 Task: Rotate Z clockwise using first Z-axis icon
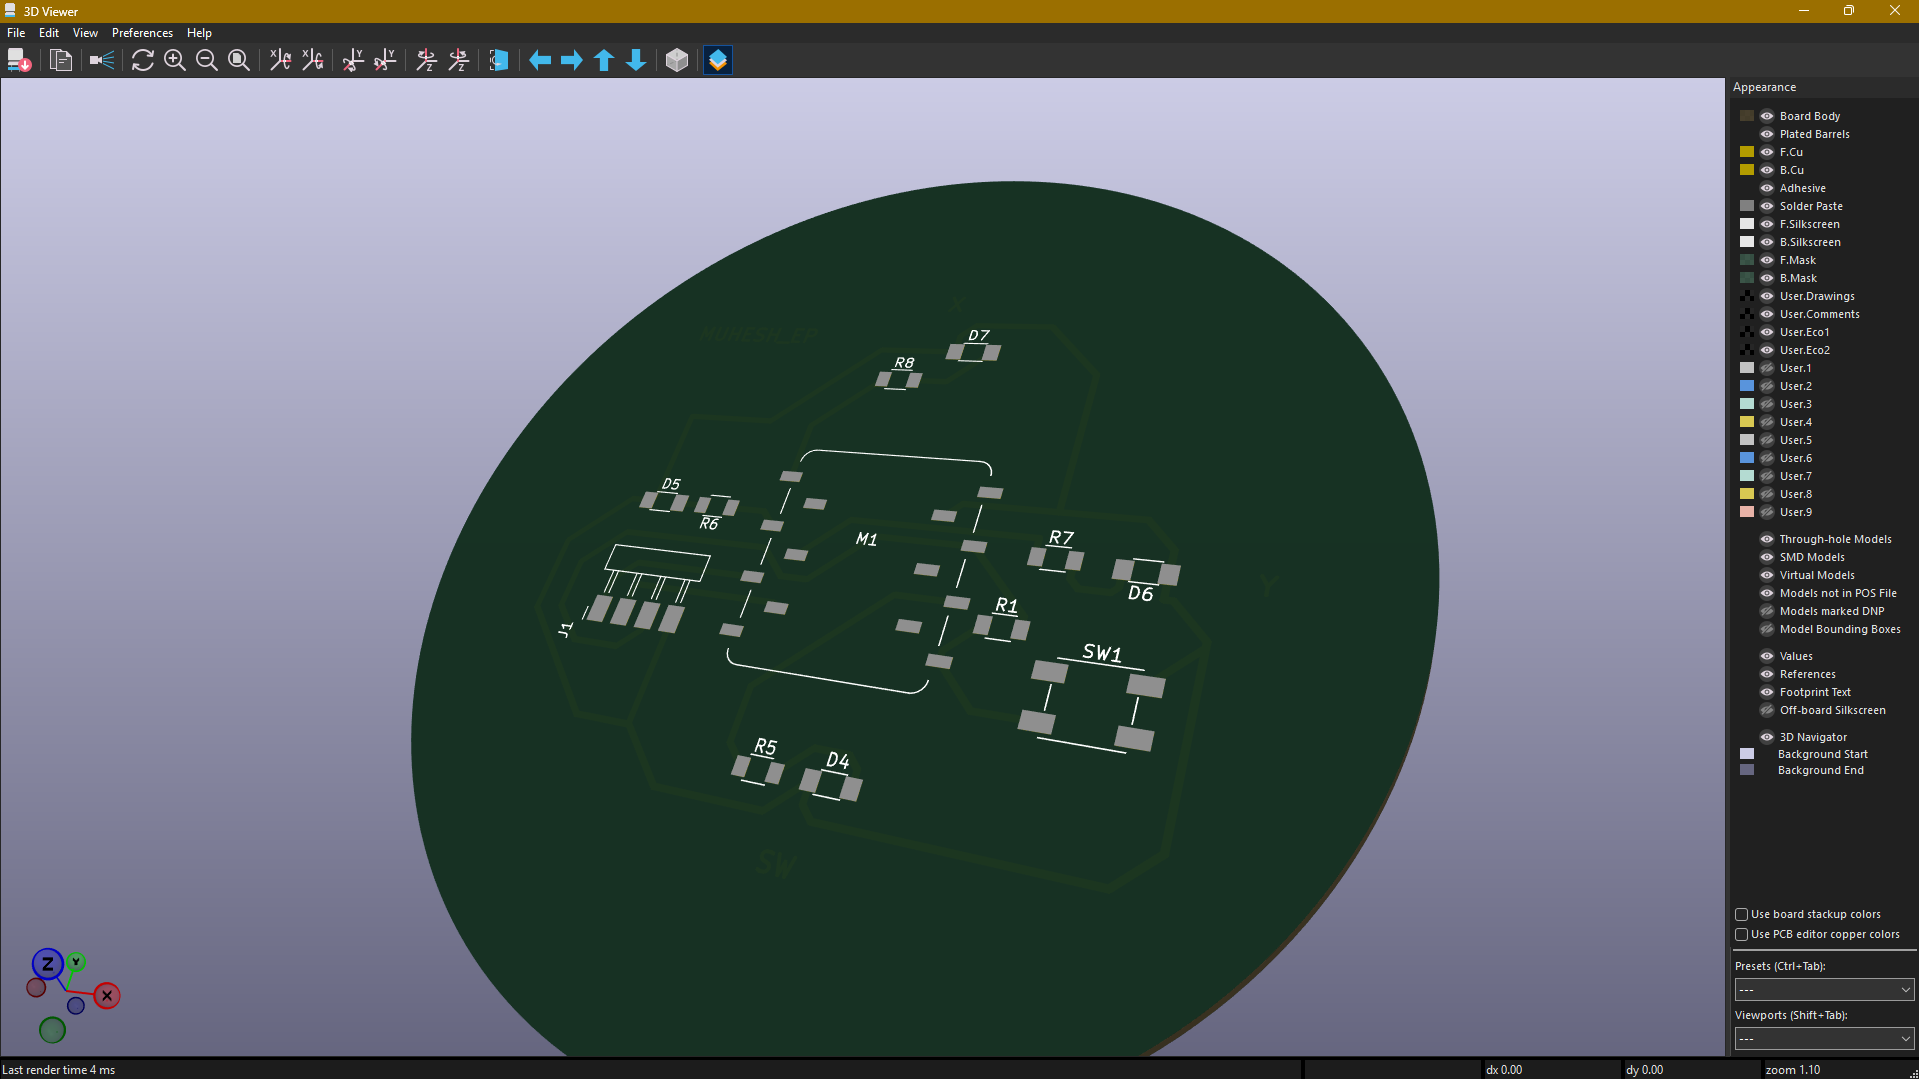427,61
